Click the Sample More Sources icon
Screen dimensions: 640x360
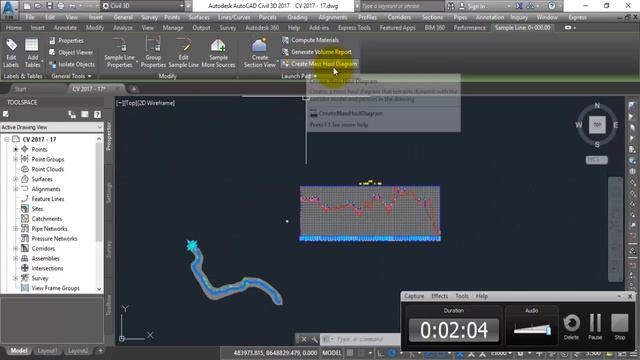pos(218,53)
